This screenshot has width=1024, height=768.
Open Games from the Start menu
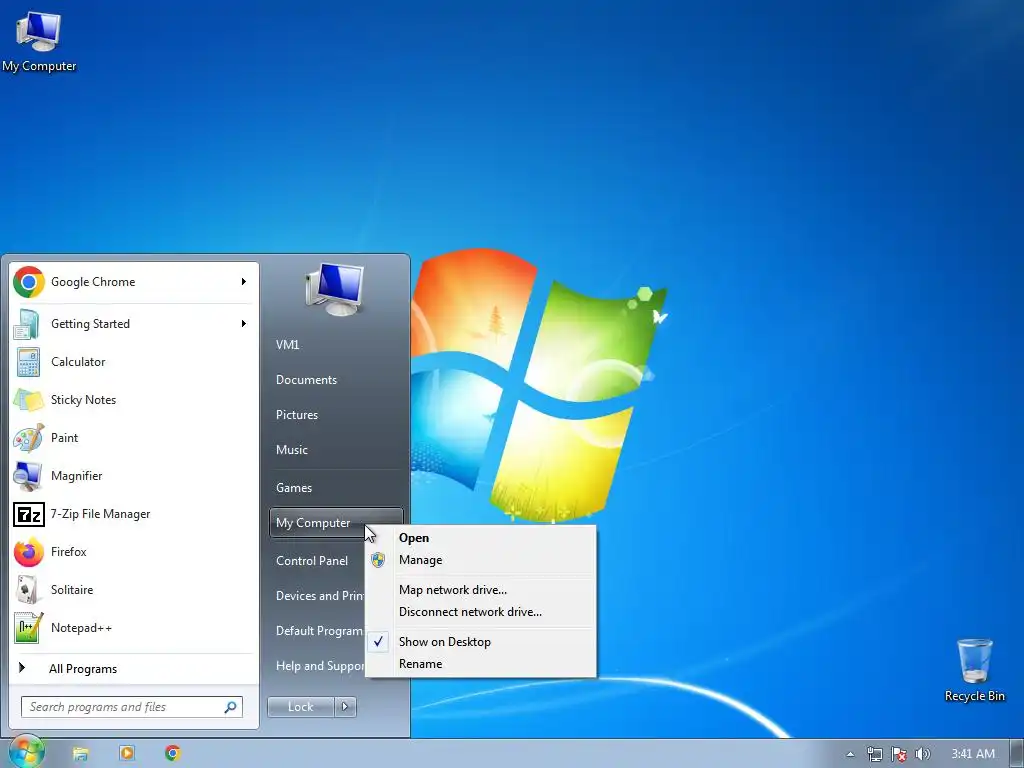click(x=294, y=488)
